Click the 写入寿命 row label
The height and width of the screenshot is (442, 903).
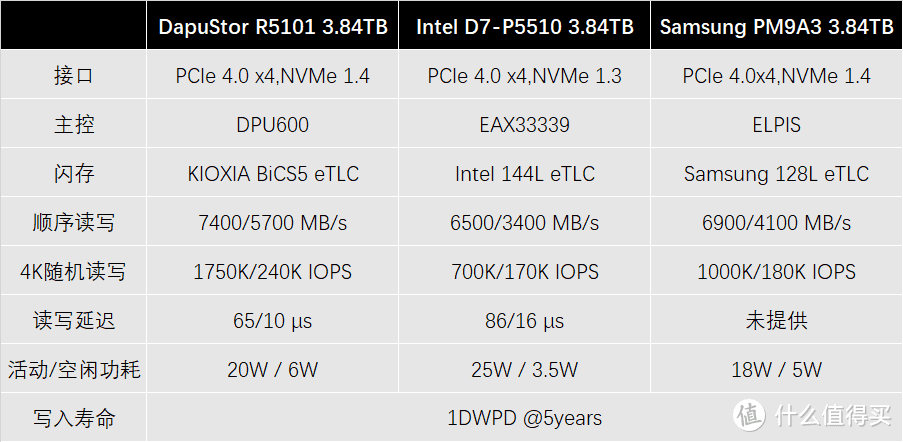[x=74, y=418]
